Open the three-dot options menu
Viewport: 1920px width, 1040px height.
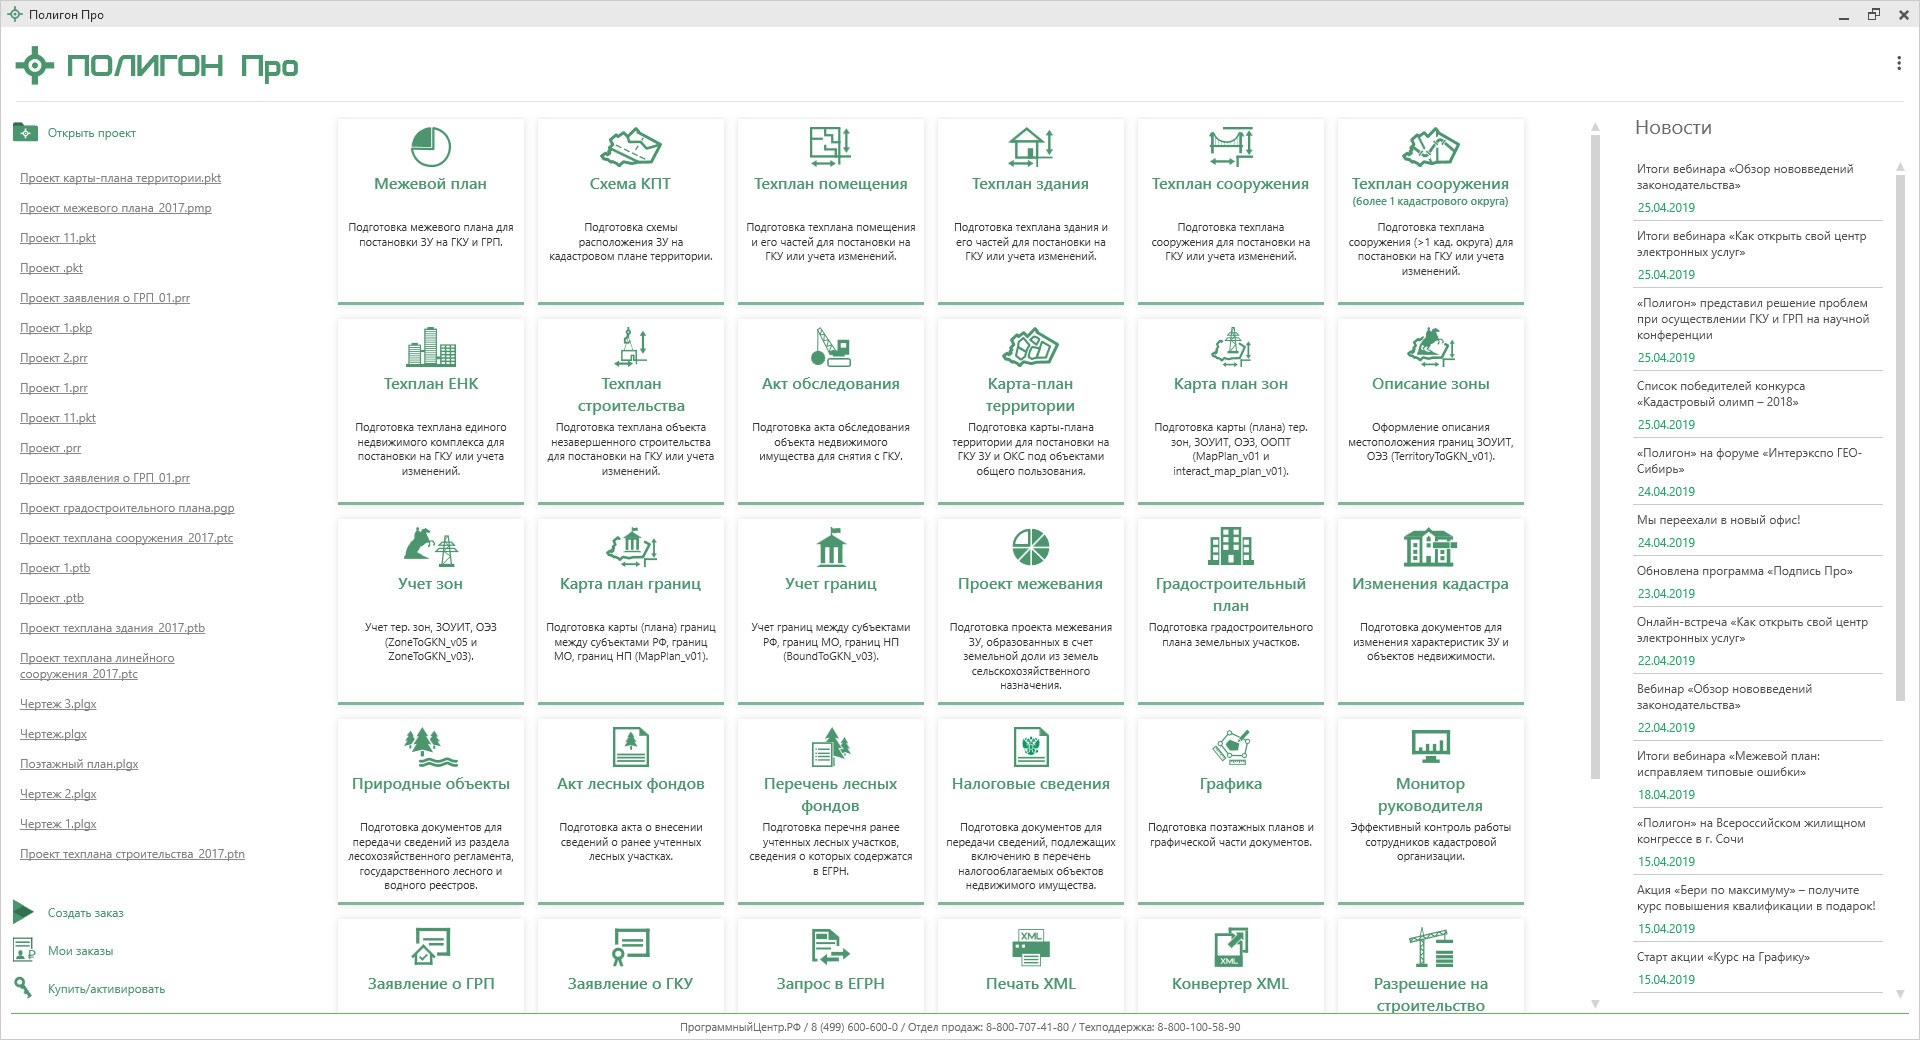click(1899, 63)
